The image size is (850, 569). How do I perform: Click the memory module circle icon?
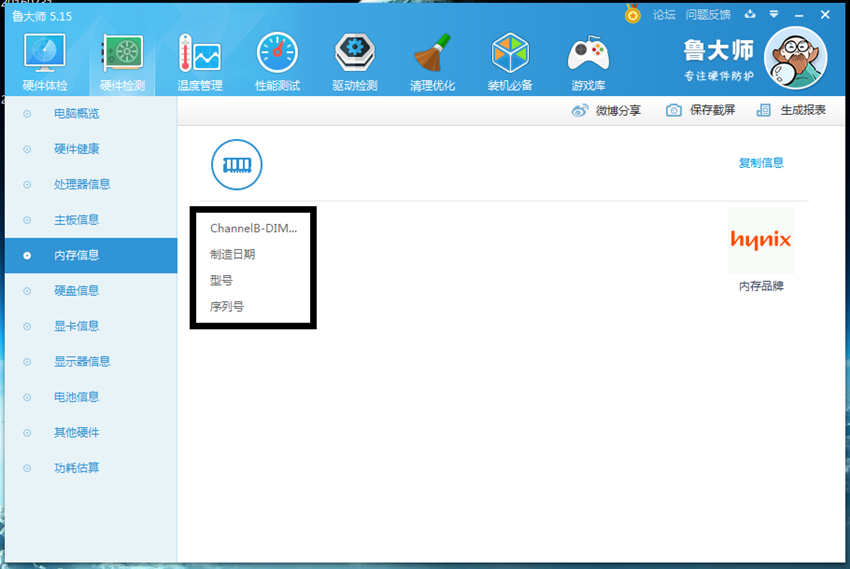tap(236, 165)
